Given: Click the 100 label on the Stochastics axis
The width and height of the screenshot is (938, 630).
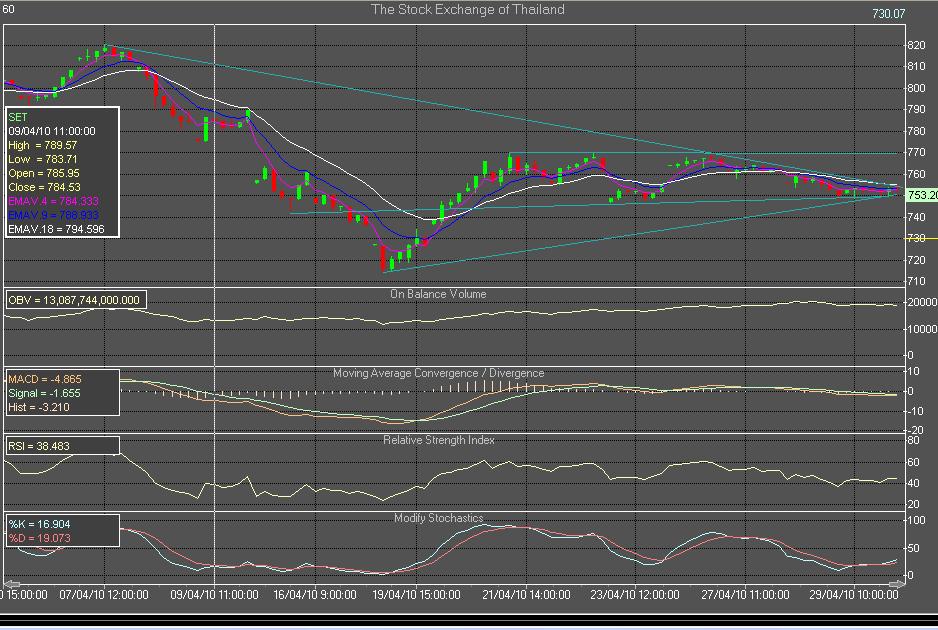Looking at the screenshot, I should pos(916,520).
